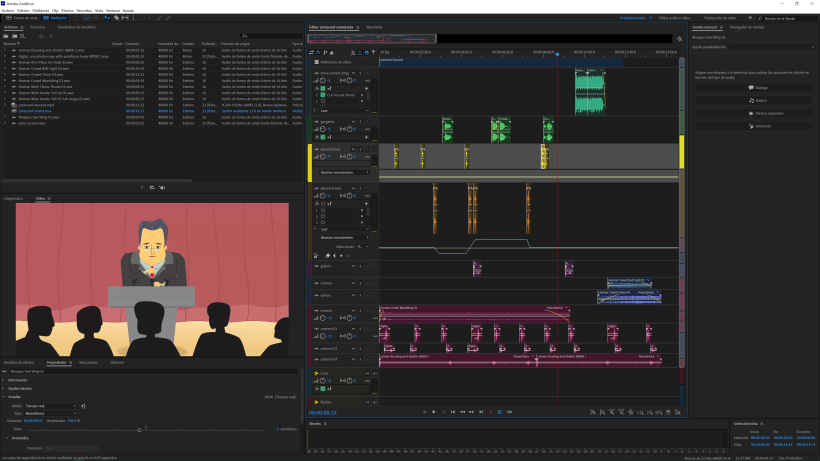Toggle the snapping magnet in editor toolbar
This screenshot has height=461, width=820.
(367, 52)
